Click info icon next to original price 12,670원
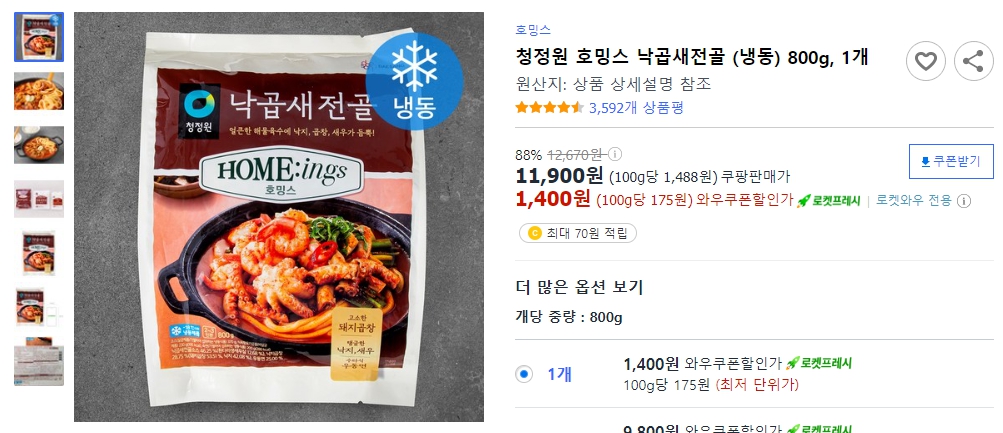The width and height of the screenshot is (1003, 433). pyautogui.click(x=614, y=154)
